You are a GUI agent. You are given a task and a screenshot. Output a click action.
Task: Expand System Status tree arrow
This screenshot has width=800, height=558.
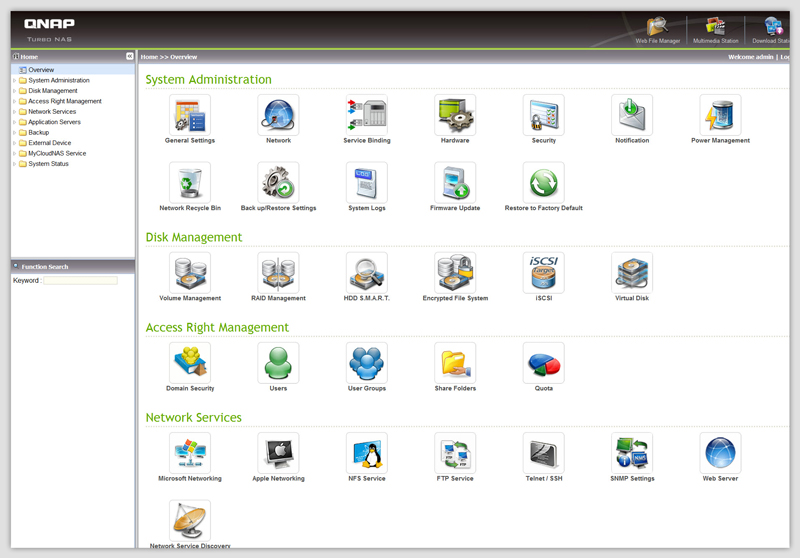coord(14,164)
